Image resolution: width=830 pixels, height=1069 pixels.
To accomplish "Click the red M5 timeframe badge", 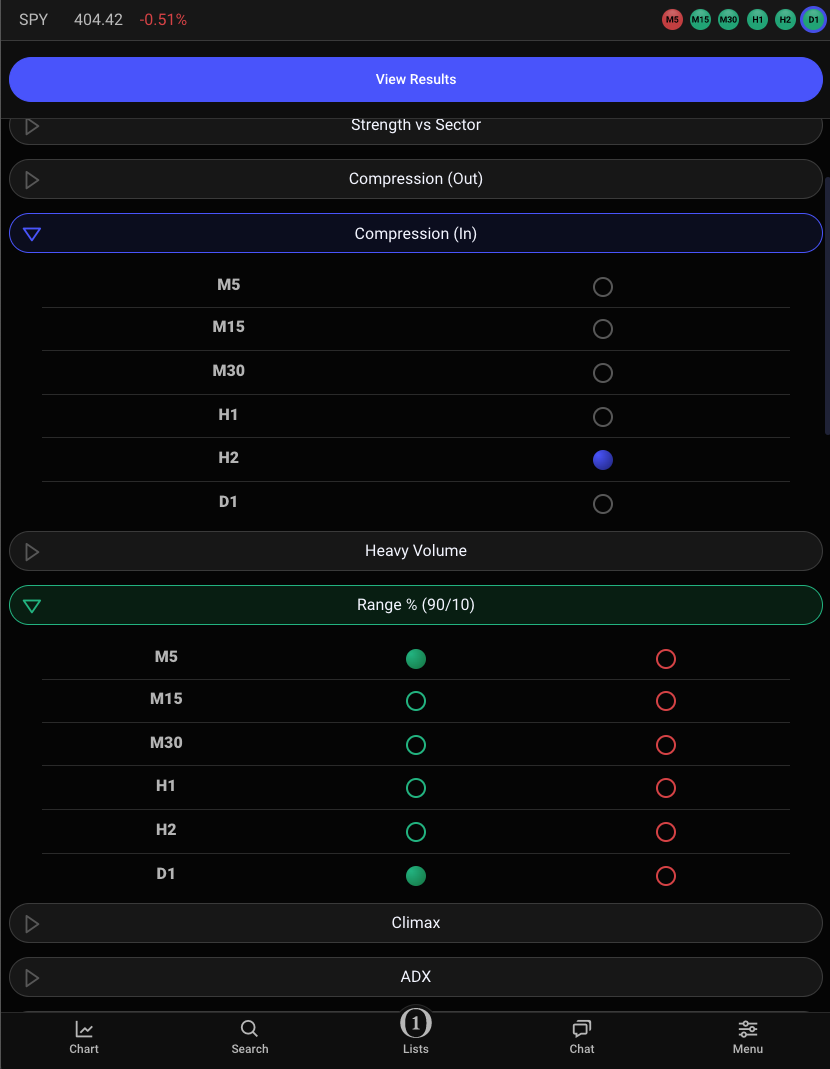I will tap(672, 19).
